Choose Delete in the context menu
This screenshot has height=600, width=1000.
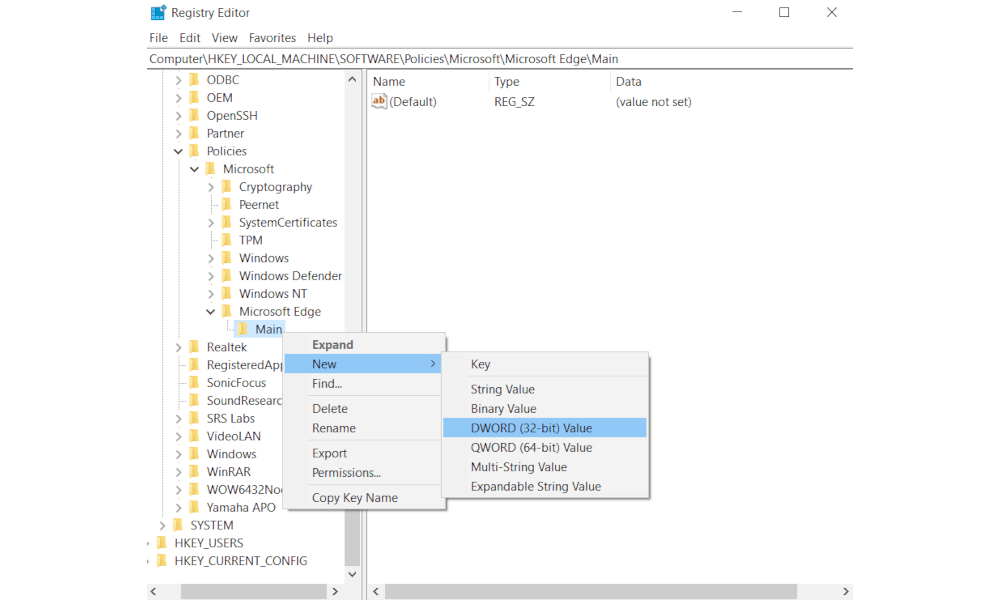point(364,409)
